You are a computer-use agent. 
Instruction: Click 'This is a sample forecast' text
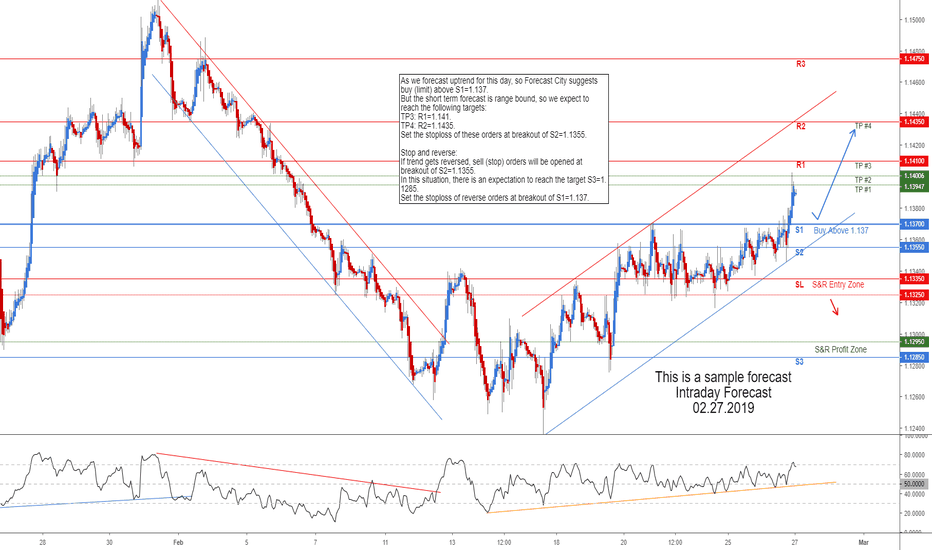tap(723, 377)
